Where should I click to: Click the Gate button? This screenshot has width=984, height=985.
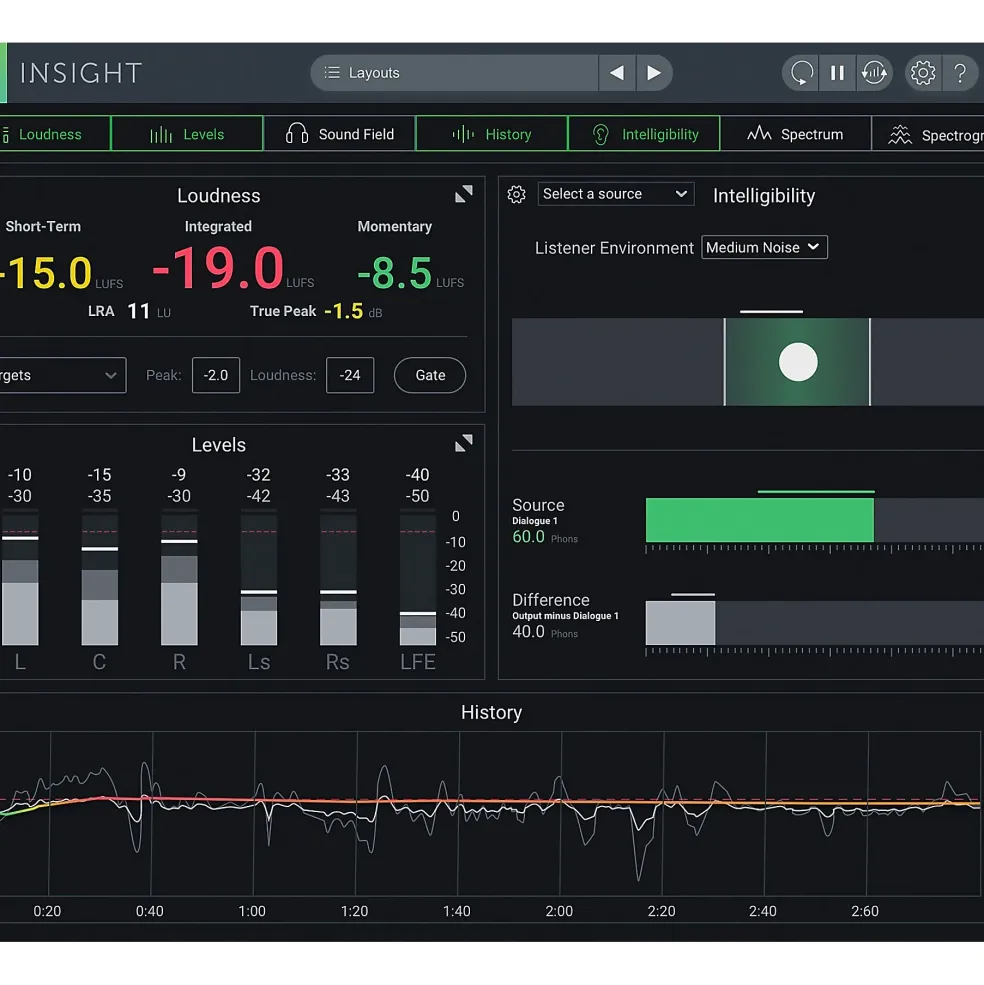coord(430,375)
